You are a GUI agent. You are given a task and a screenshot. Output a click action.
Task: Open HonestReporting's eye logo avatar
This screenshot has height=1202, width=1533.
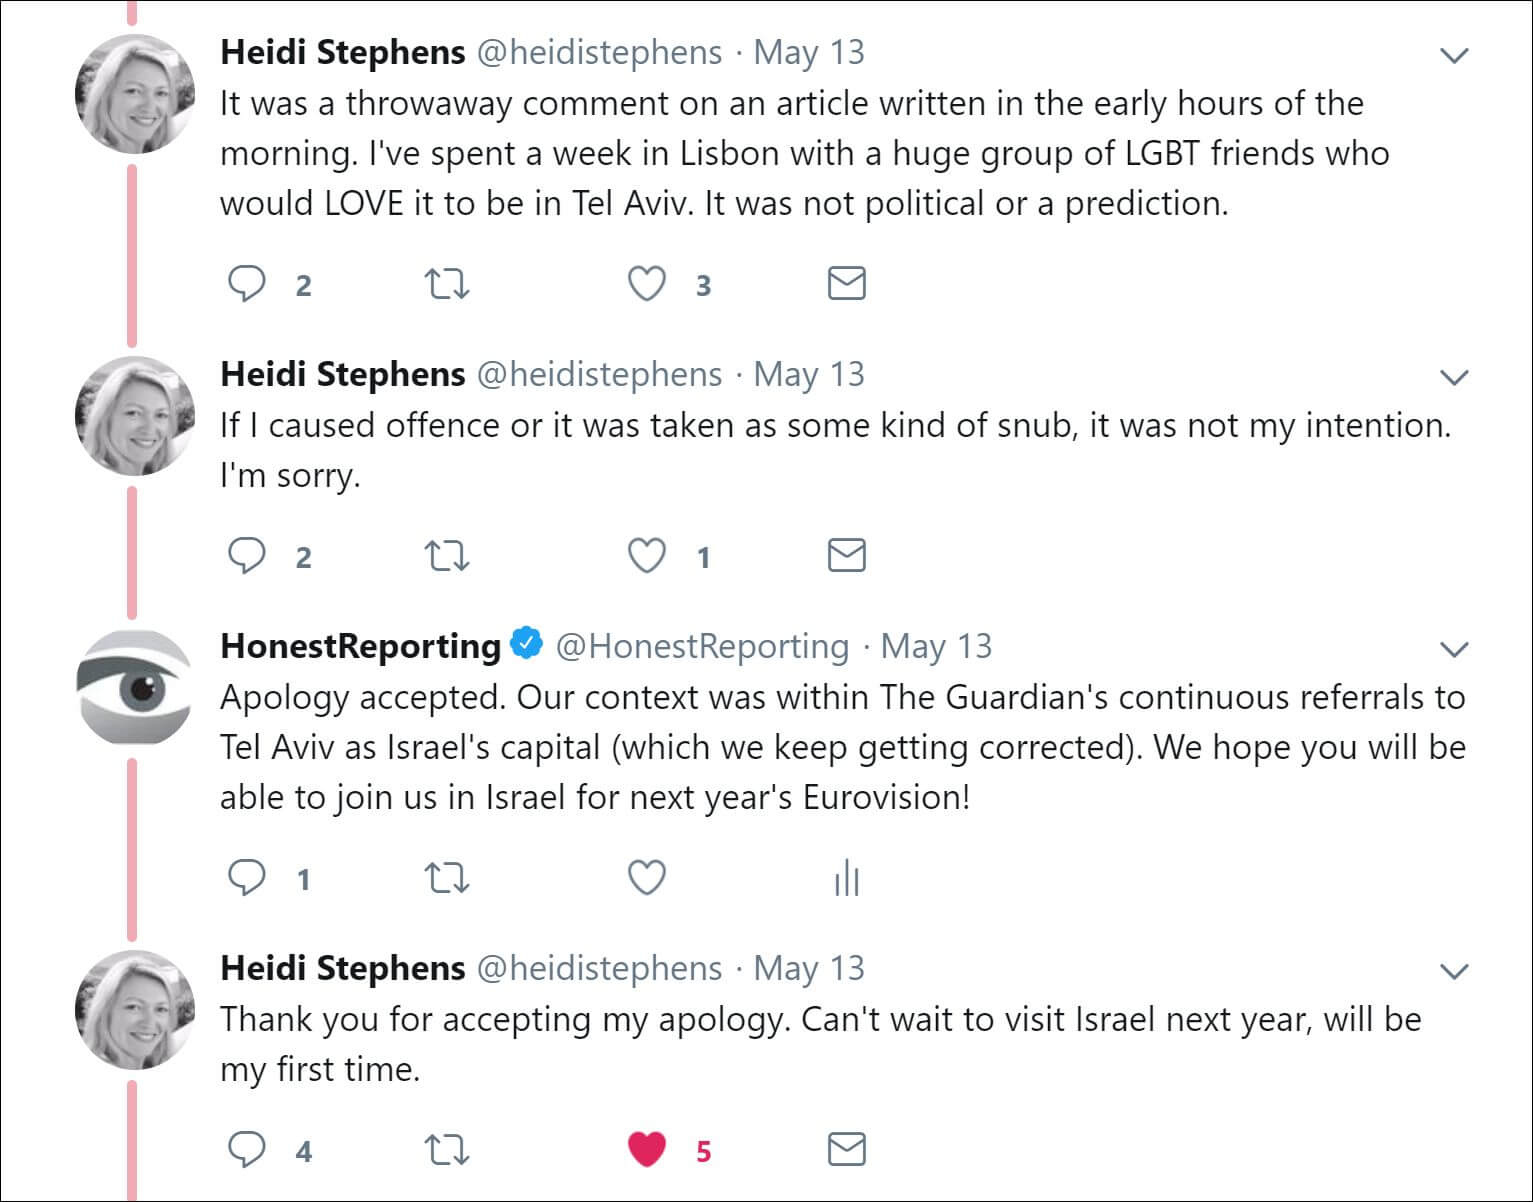pyautogui.click(x=133, y=687)
